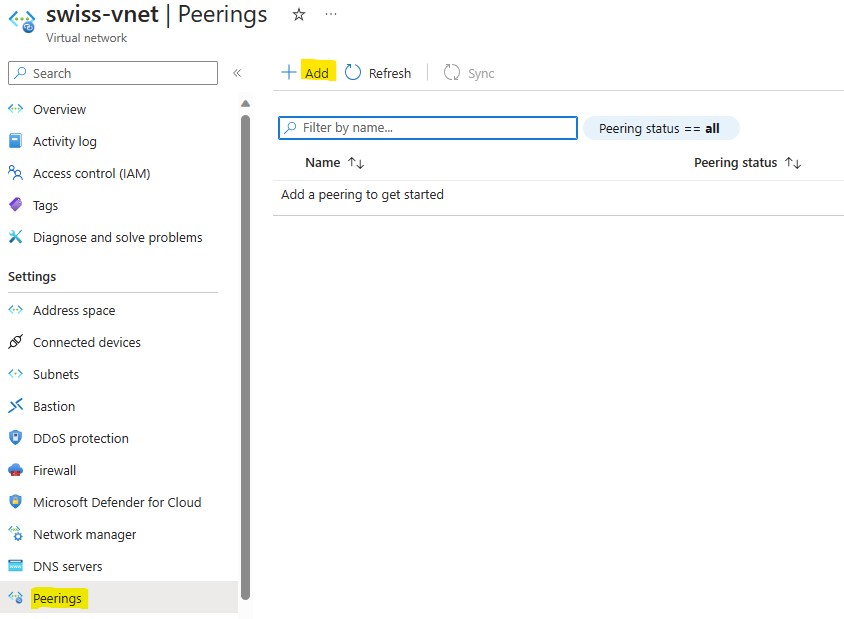This screenshot has width=844, height=619.
Task: Open Network manager
Action: point(85,534)
